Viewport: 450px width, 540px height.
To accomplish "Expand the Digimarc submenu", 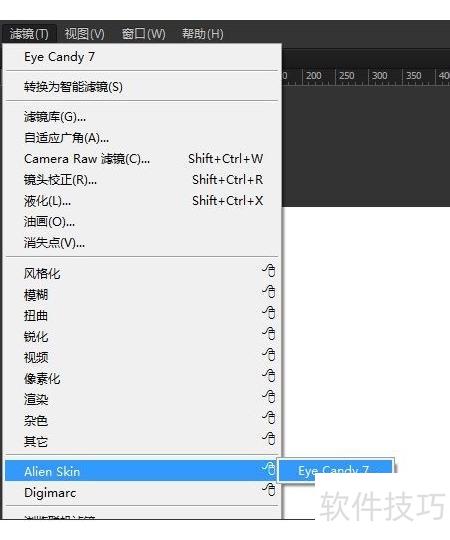I will (142, 493).
